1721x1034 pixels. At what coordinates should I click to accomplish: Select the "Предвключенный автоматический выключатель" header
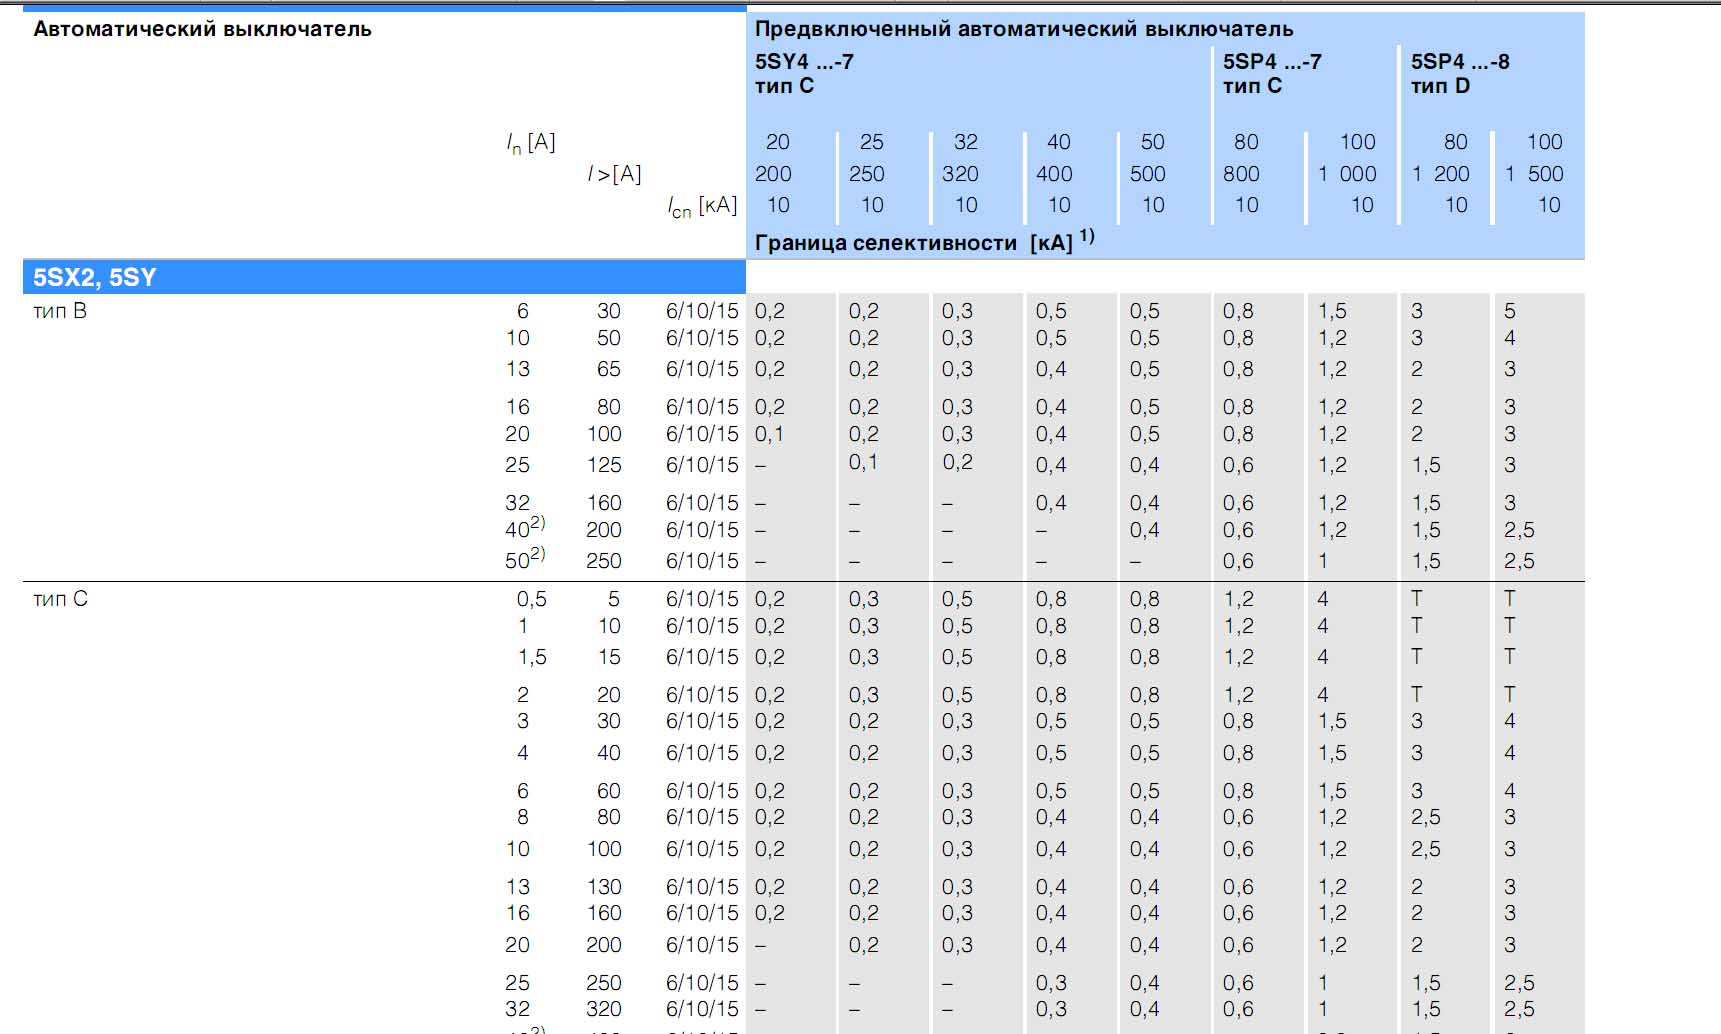pos(1024,29)
